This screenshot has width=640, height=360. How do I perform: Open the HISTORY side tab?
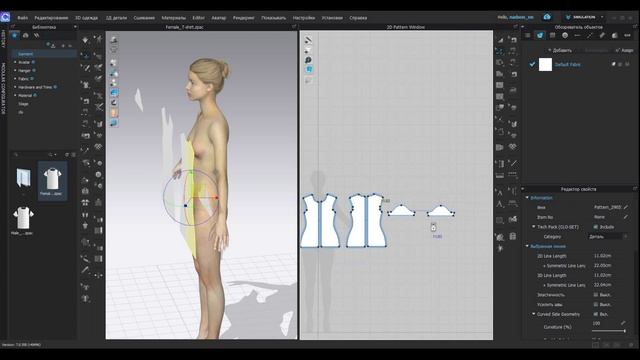3,39
